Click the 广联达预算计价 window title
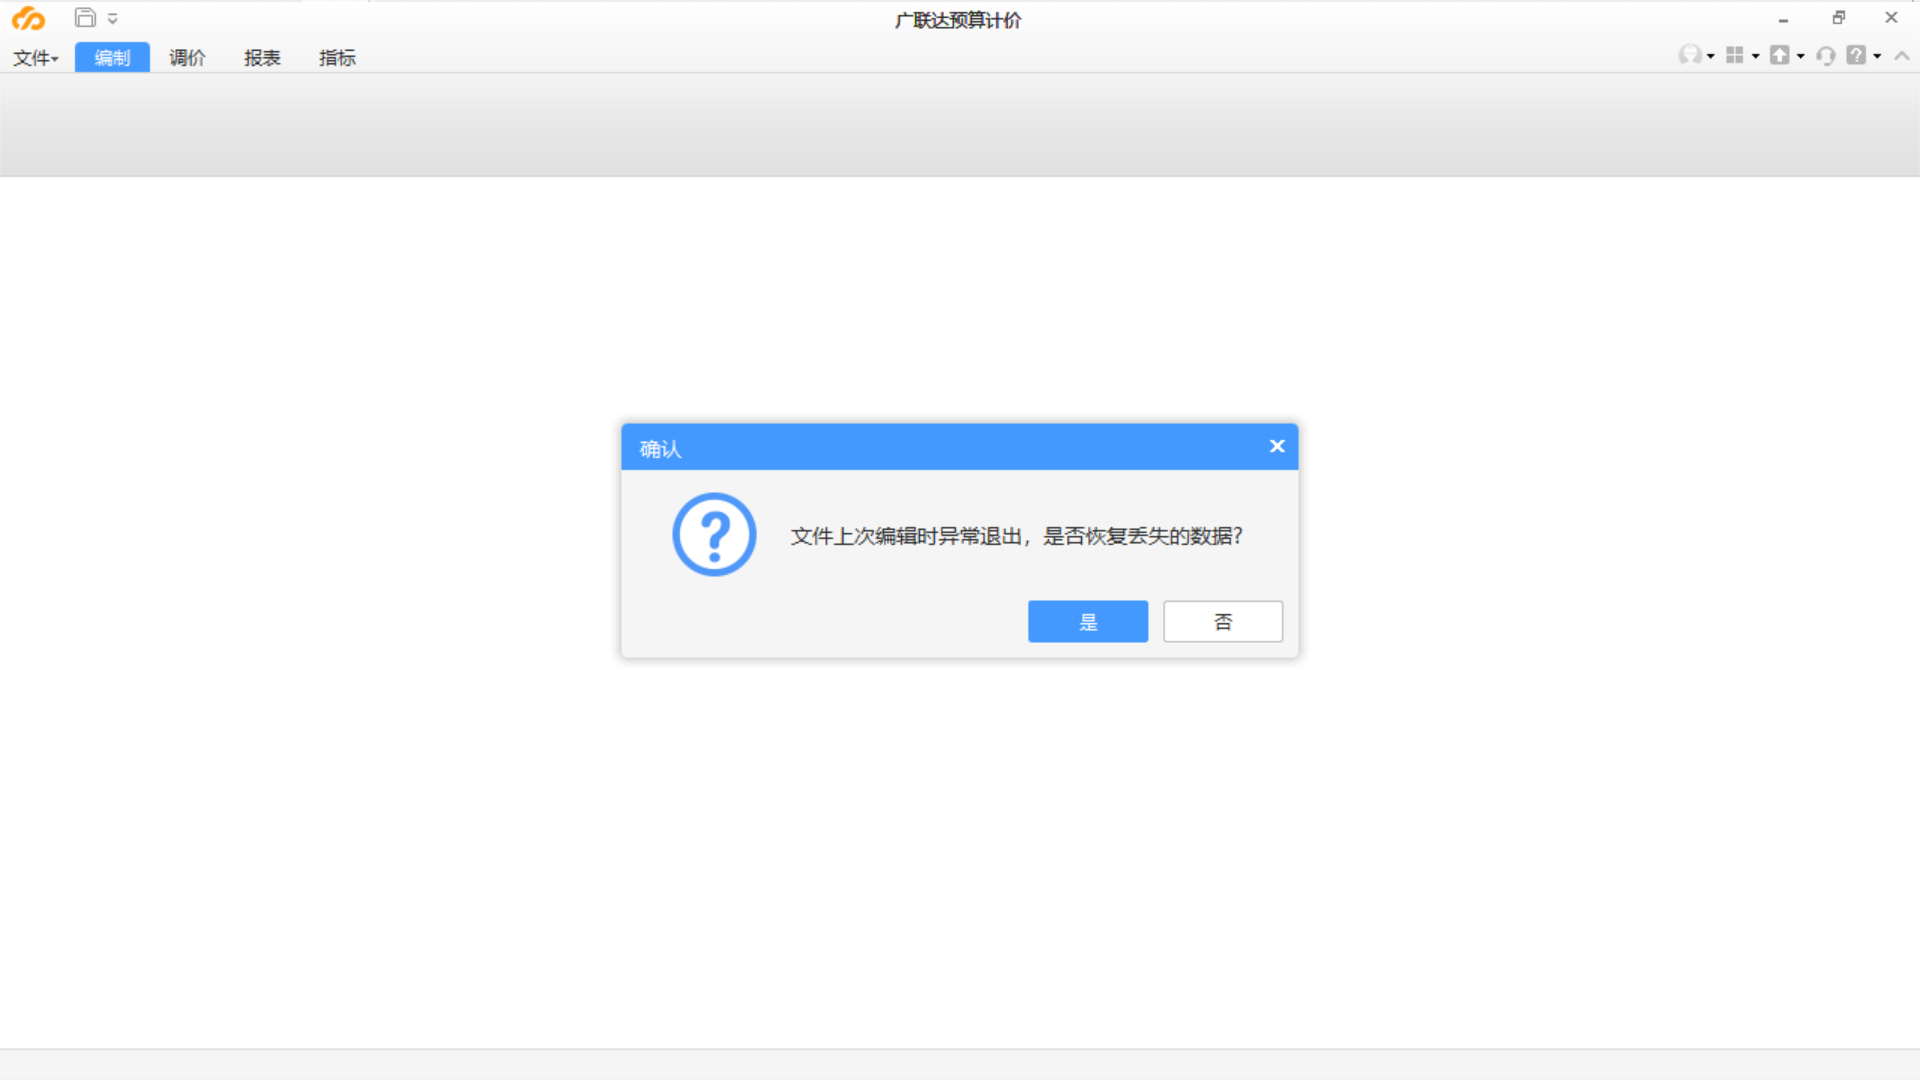This screenshot has height=1080, width=1920. pyautogui.click(x=958, y=20)
